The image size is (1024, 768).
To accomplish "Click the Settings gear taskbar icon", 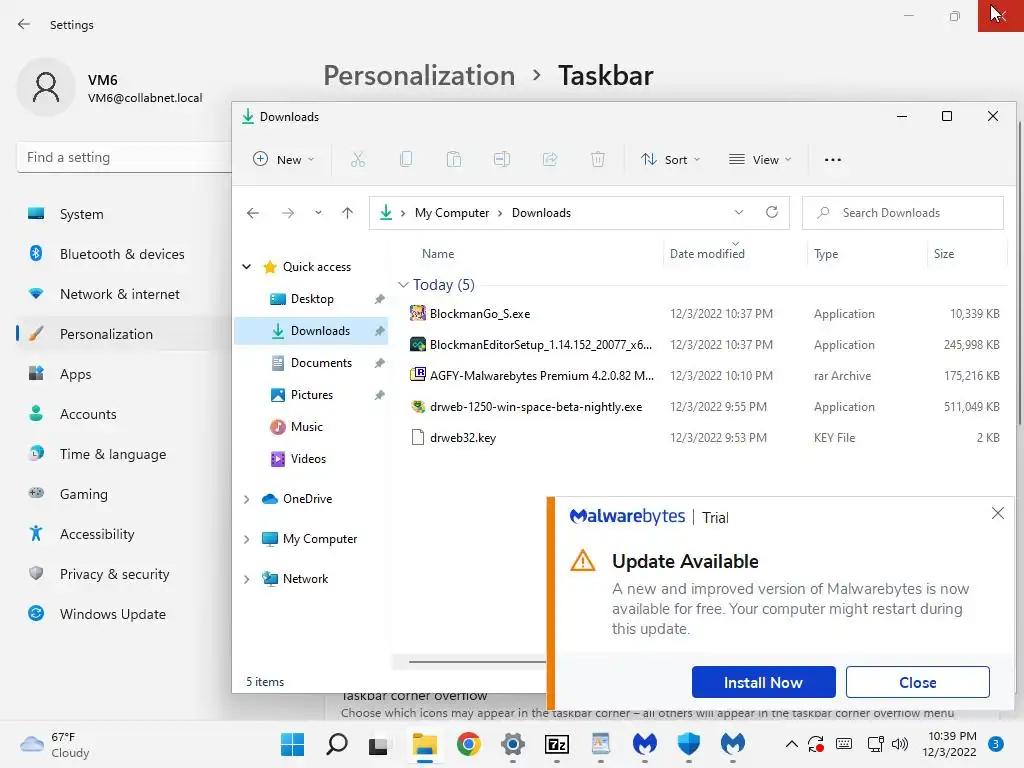I will (x=513, y=744).
